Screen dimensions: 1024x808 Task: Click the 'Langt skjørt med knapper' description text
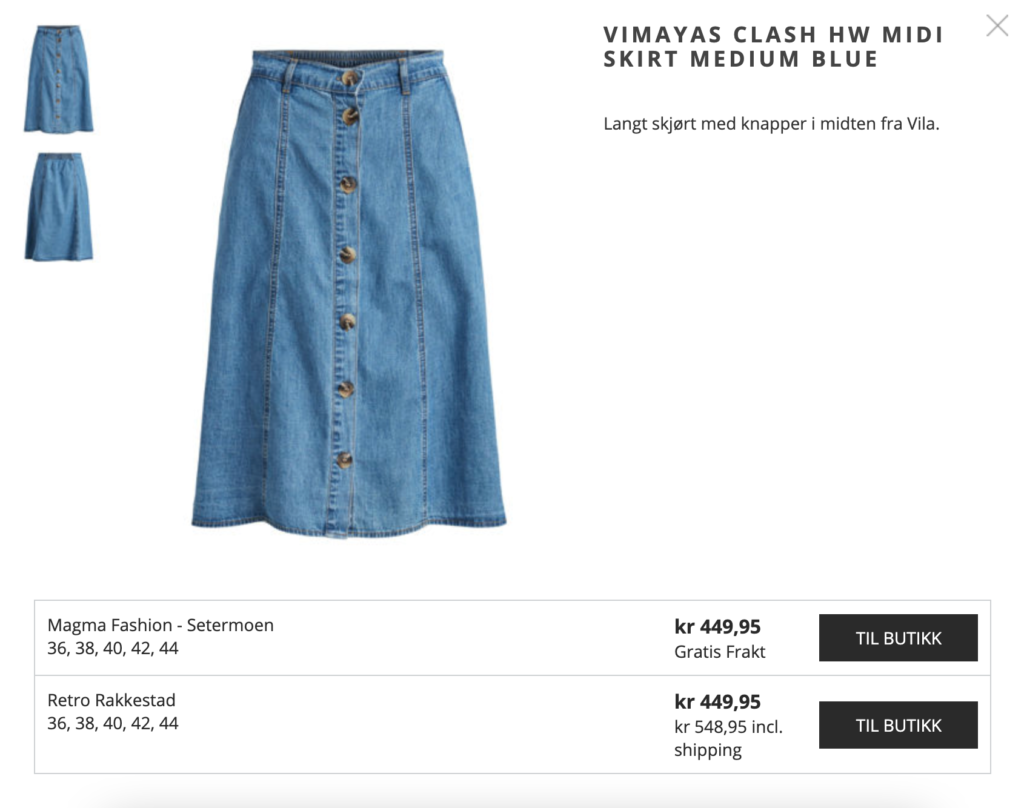771,123
